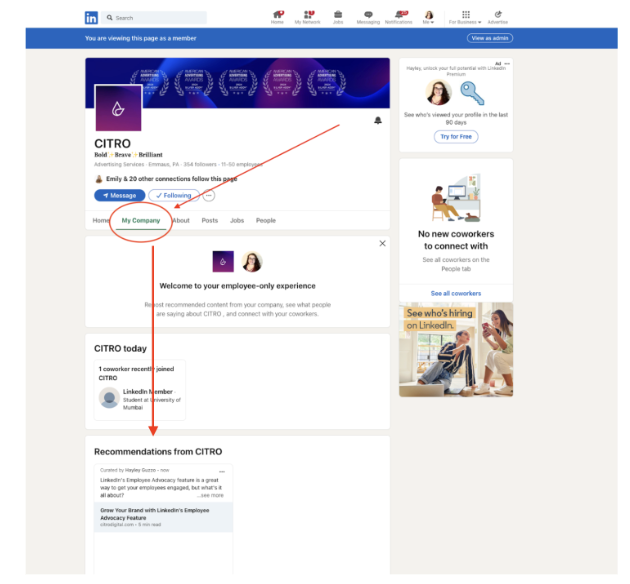Open My Network nav icon
This screenshot has height=584, width=630.
coord(308,17)
